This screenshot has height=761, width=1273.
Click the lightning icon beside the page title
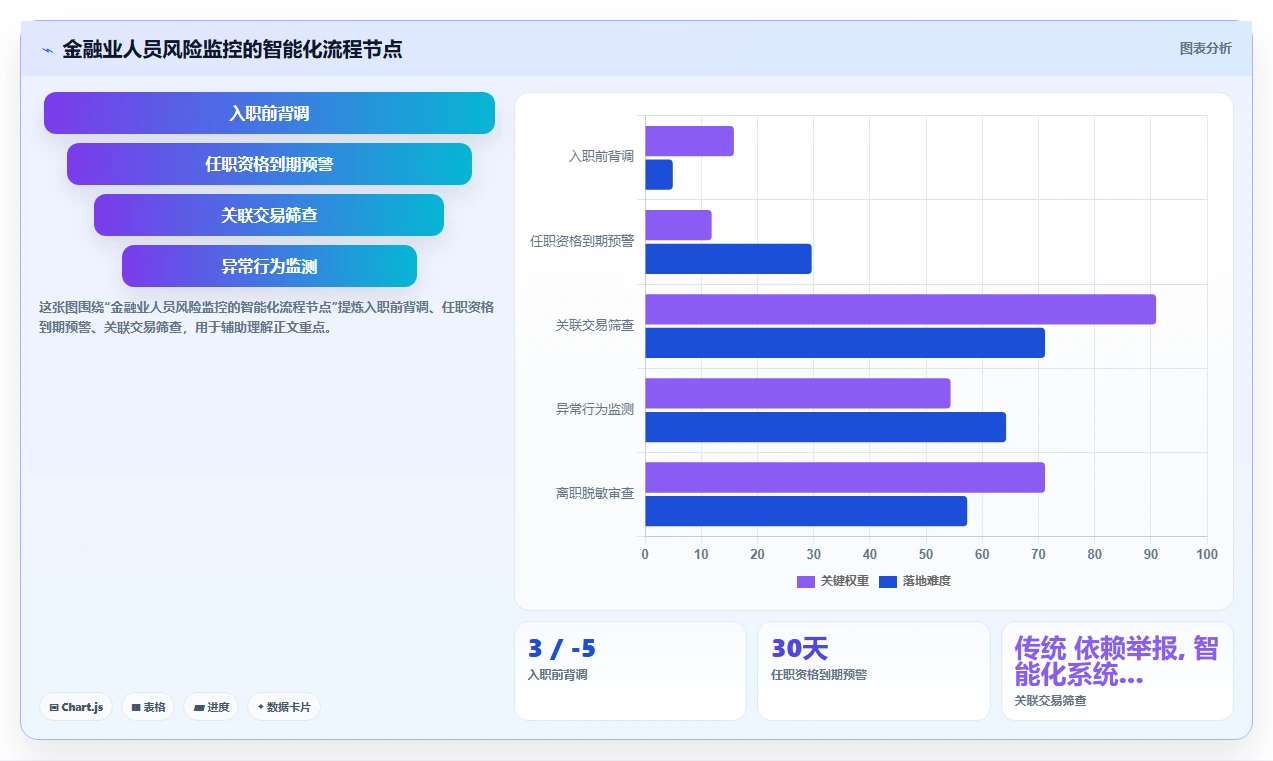point(47,50)
